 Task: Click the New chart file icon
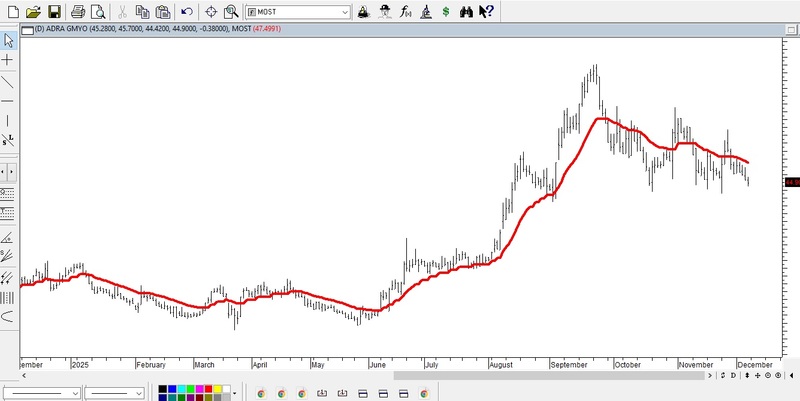tap(12, 12)
